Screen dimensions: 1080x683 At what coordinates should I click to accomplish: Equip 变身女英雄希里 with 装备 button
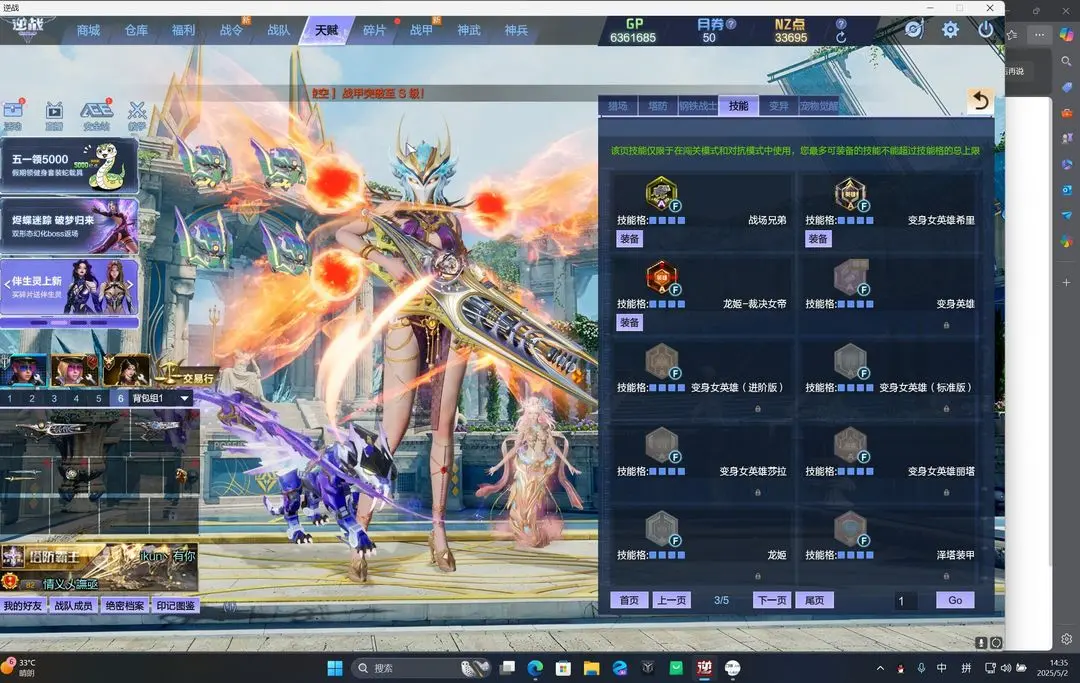818,239
